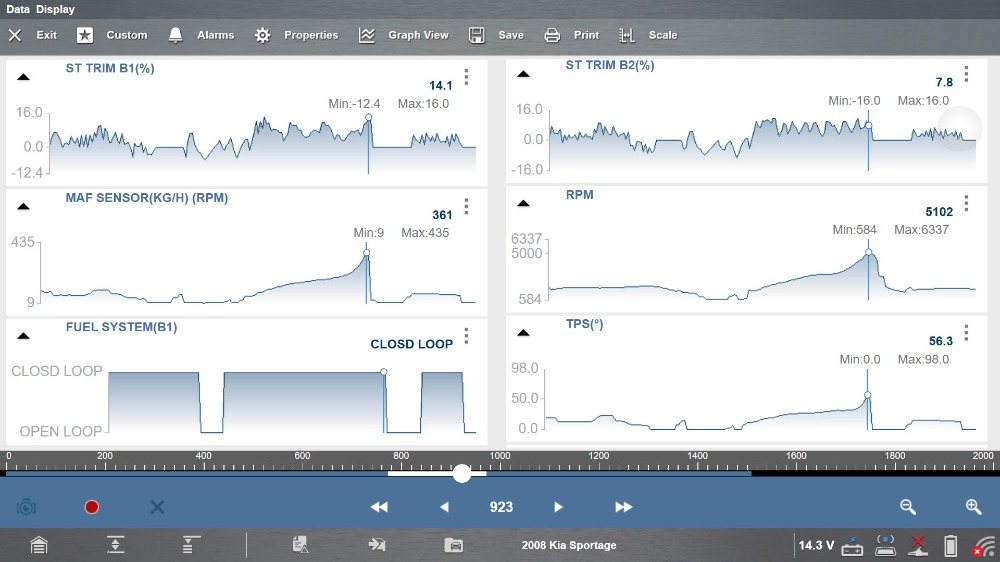Collapse the MAF SENSOR graph panel
Screen dimensions: 1000x562
pos(23,206)
